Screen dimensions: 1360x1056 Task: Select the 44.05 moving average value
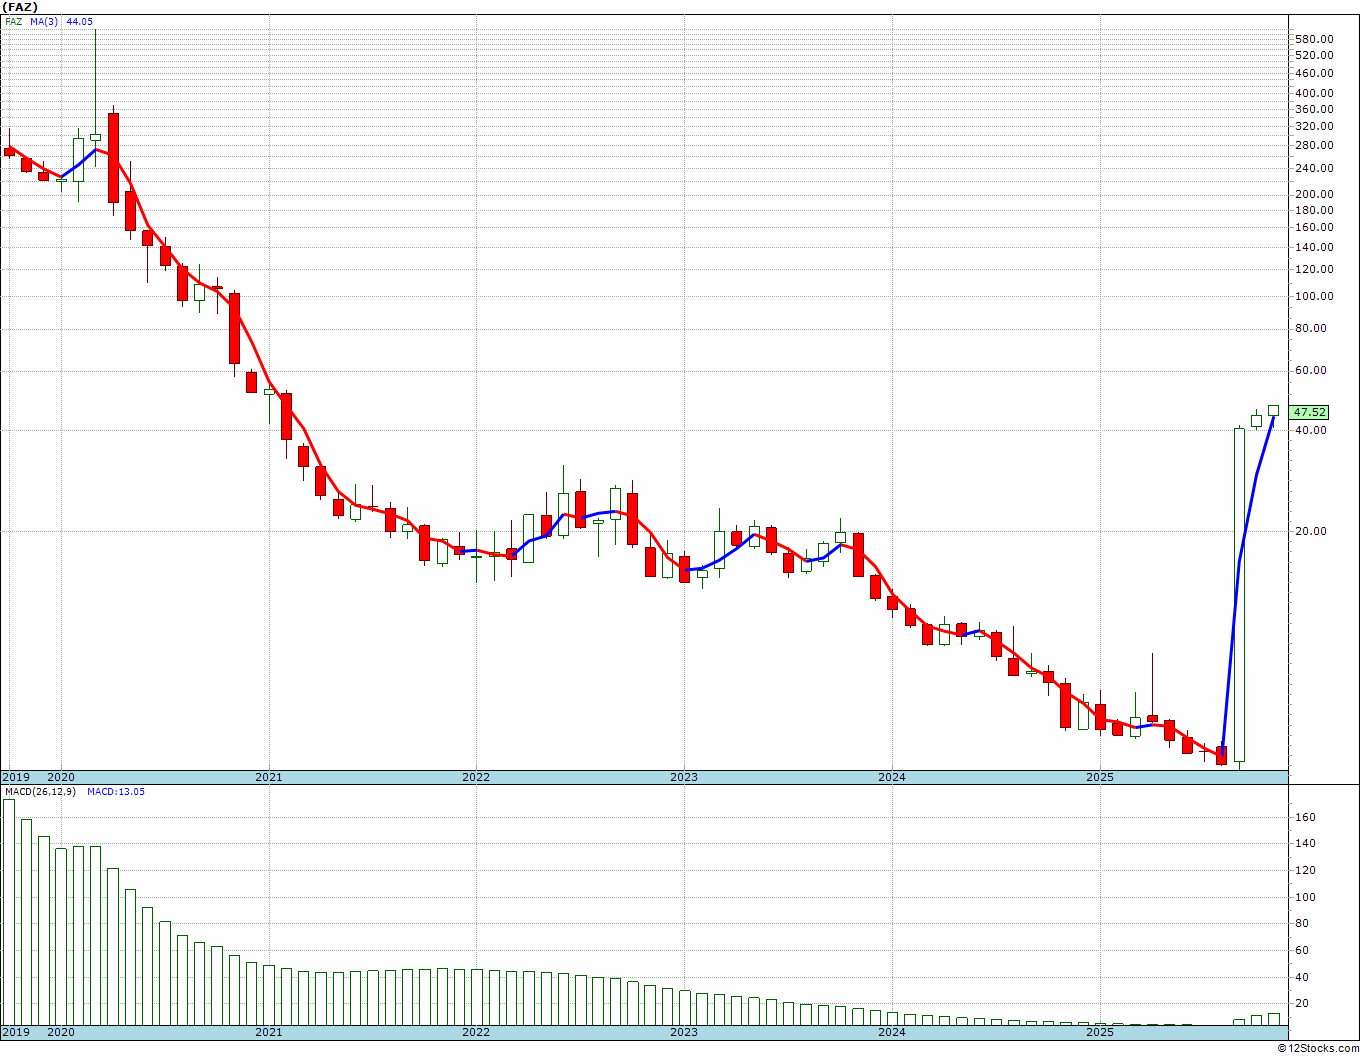point(79,21)
